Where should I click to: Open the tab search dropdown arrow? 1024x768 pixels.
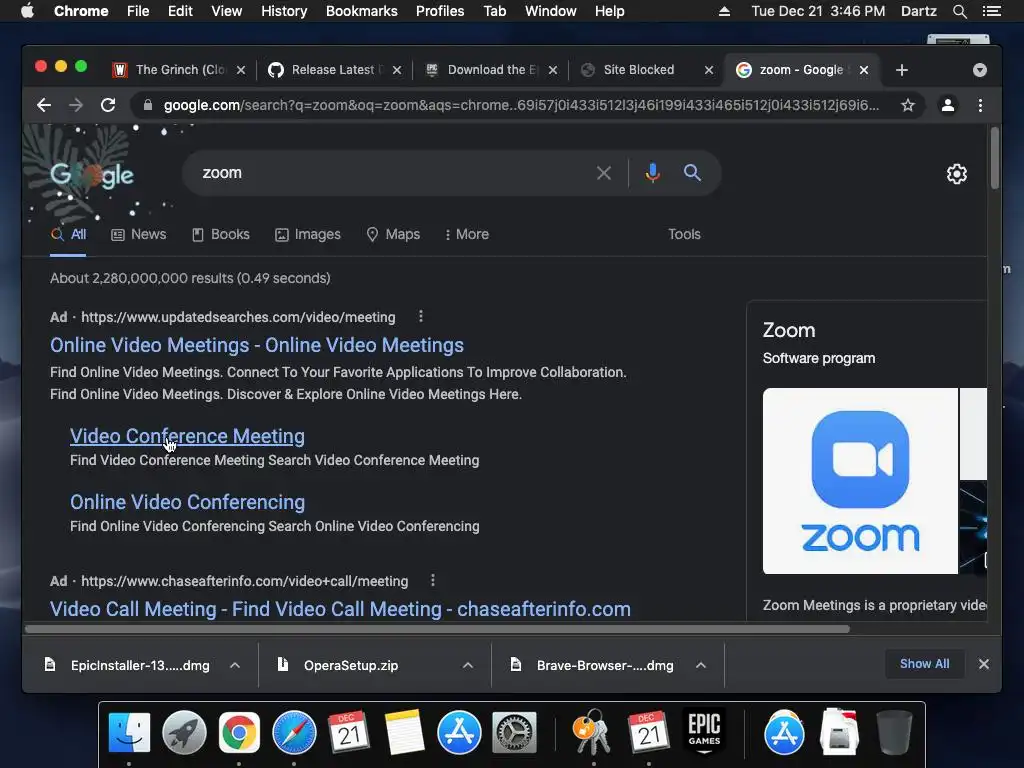pos(980,70)
